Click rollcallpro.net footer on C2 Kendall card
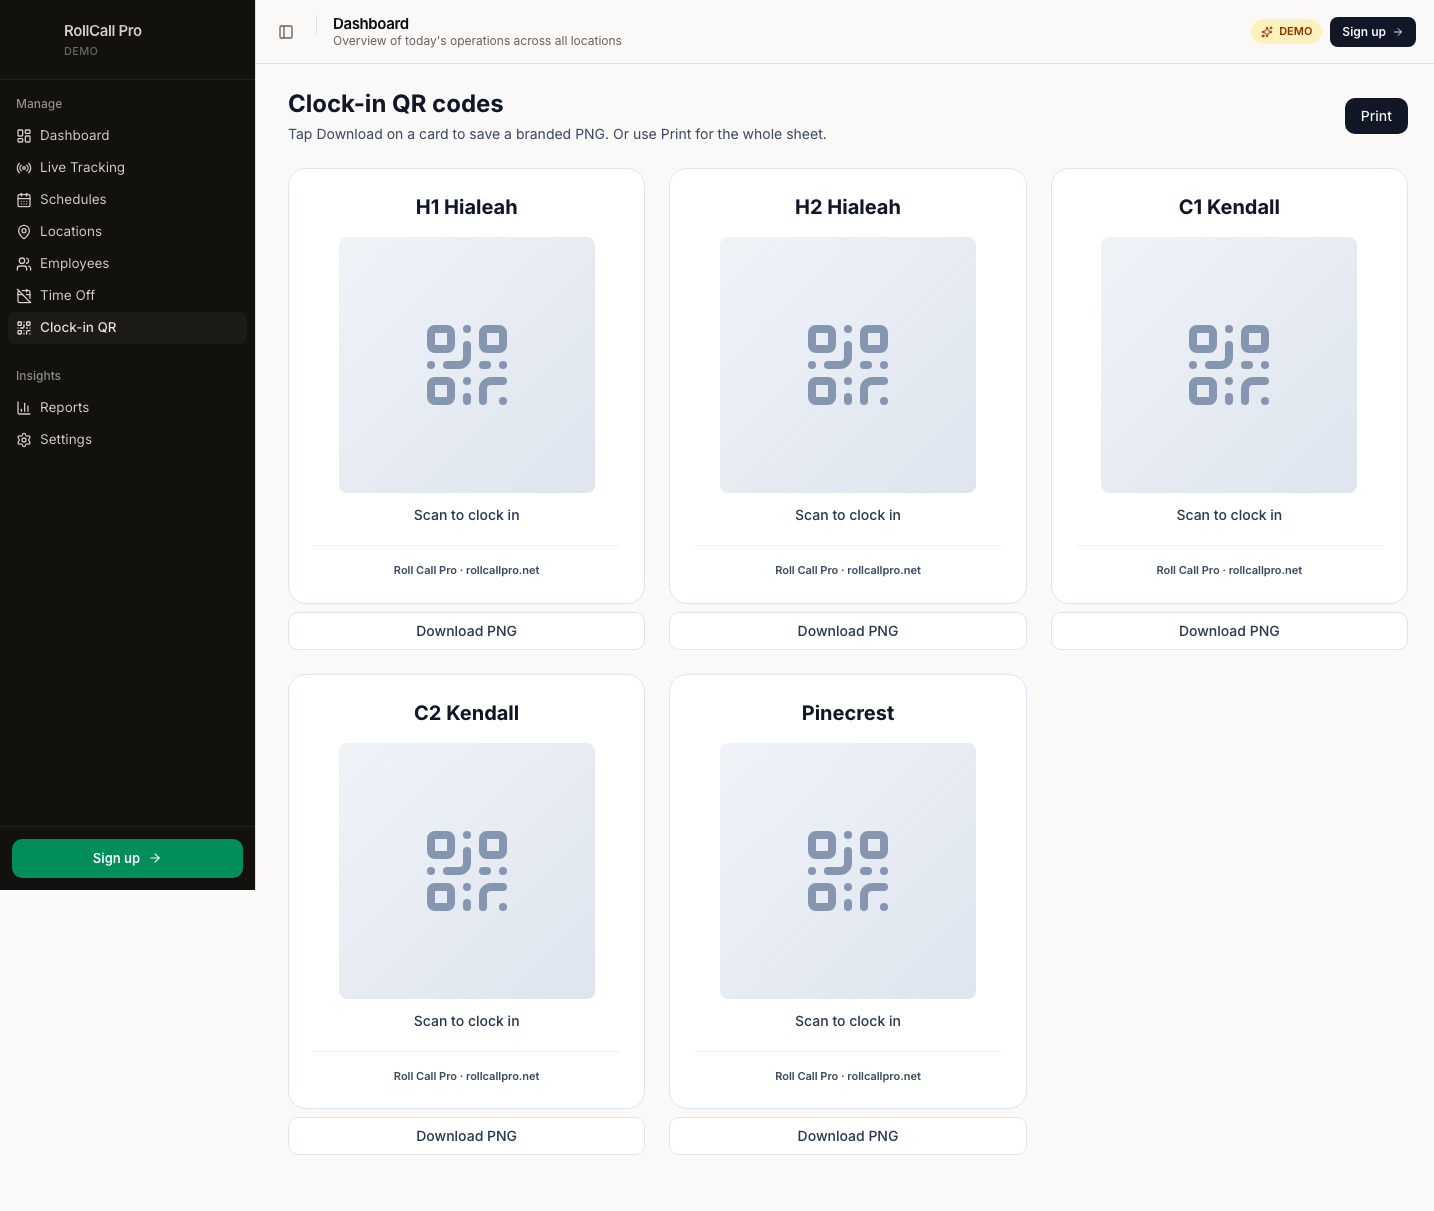Image resolution: width=1434 pixels, height=1211 pixels. 502,1076
